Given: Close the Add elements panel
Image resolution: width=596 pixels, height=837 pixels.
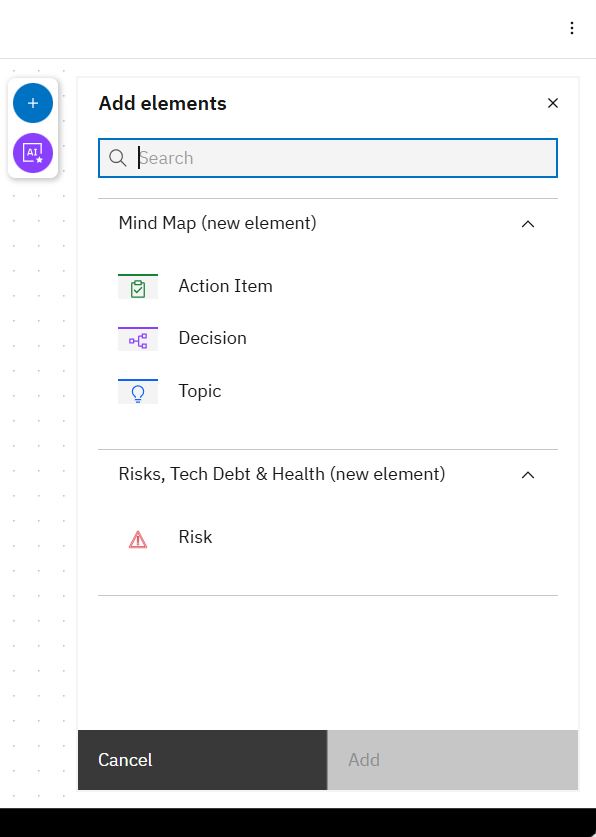Looking at the screenshot, I should (553, 103).
